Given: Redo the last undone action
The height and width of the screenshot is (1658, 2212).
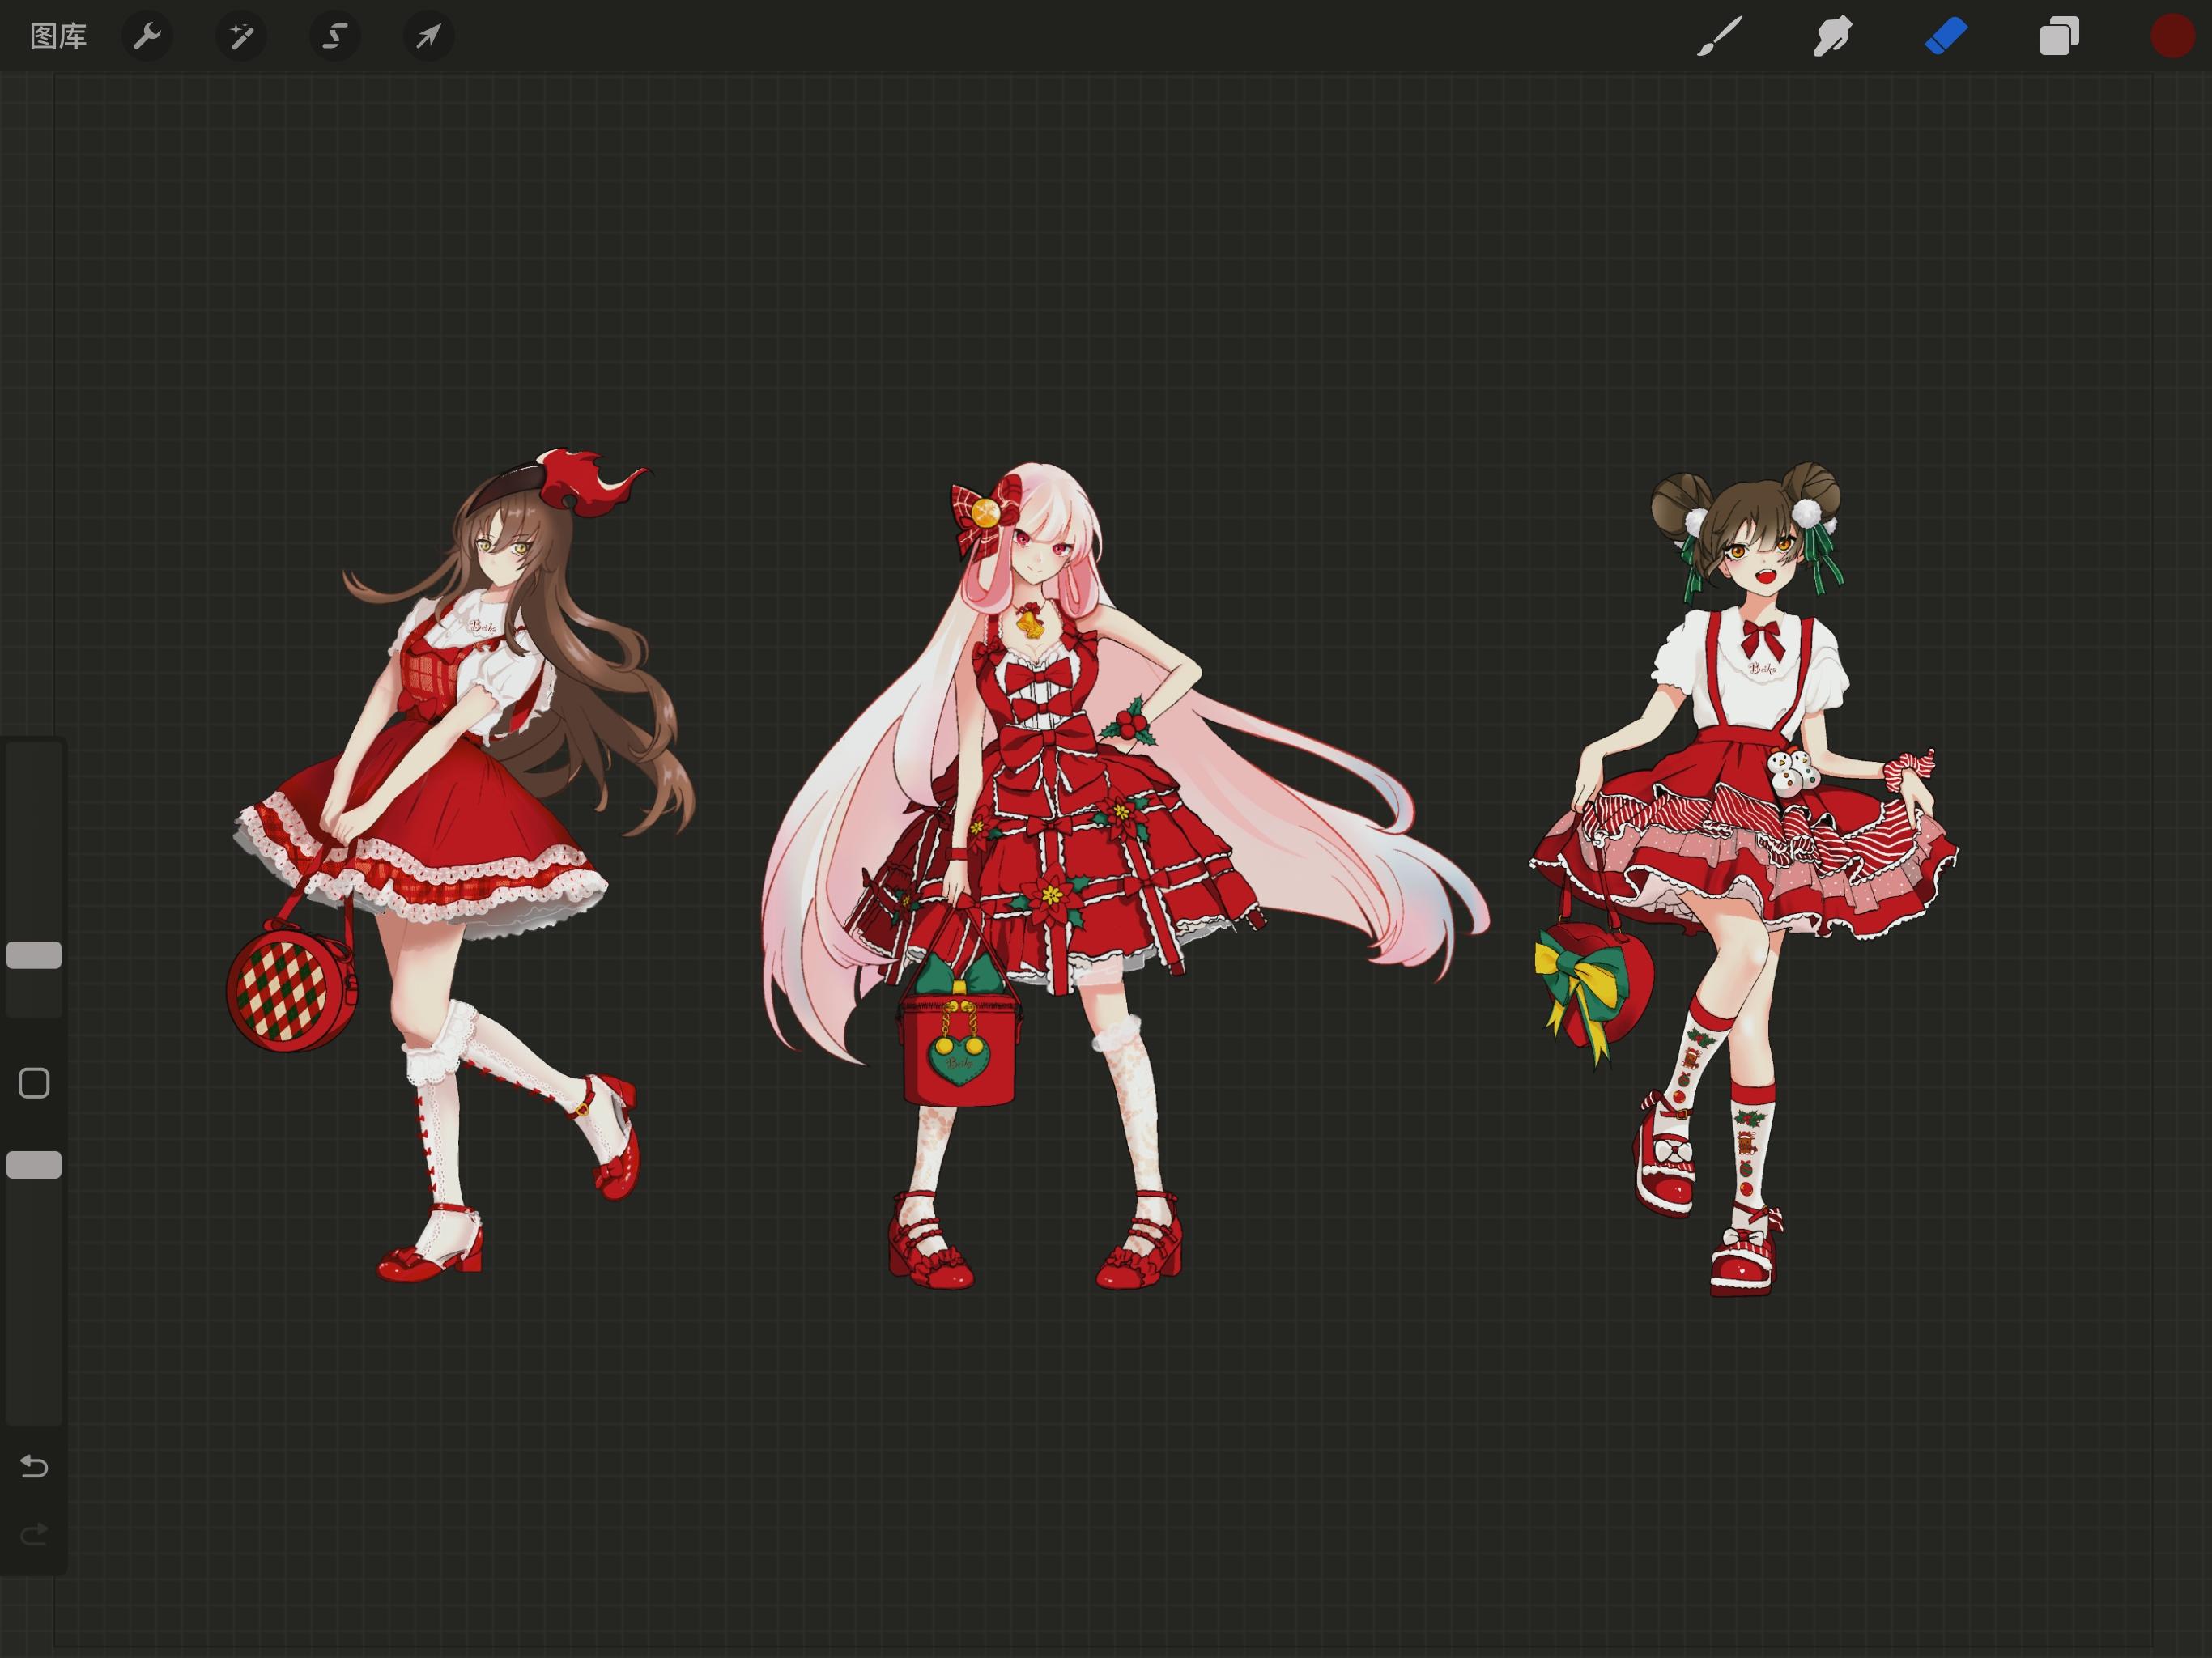Looking at the screenshot, I should [x=34, y=1534].
